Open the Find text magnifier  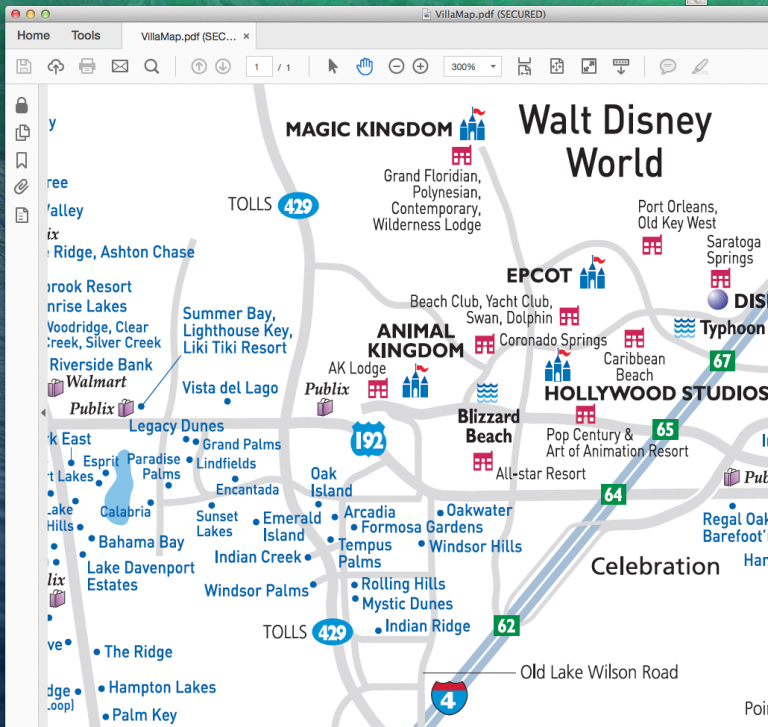click(x=152, y=67)
